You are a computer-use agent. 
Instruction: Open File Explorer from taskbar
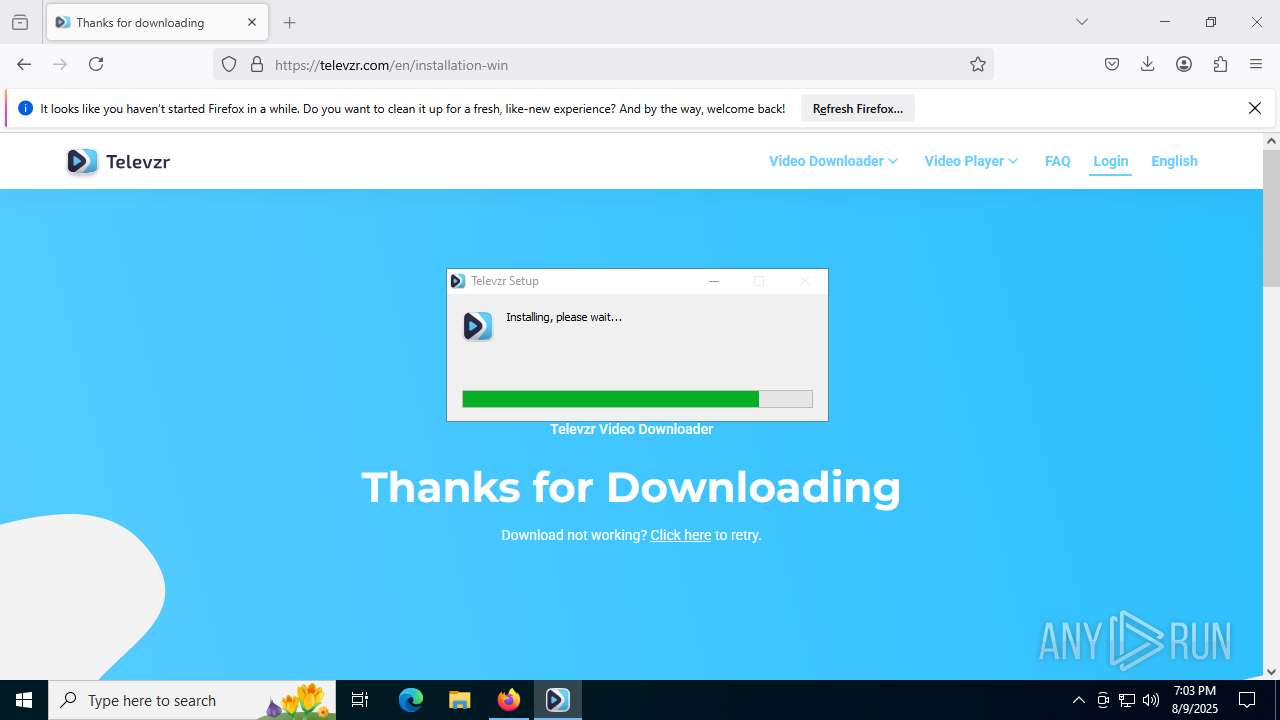pyautogui.click(x=459, y=700)
